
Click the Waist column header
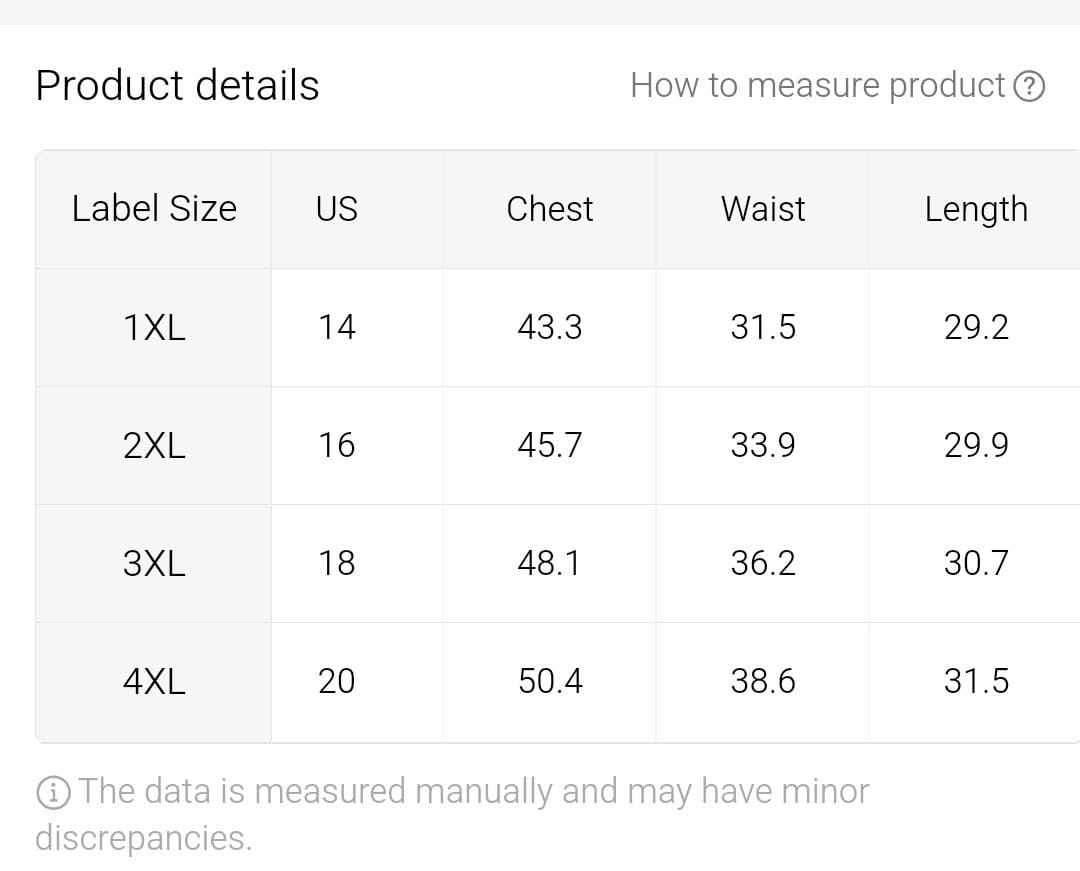click(x=763, y=209)
